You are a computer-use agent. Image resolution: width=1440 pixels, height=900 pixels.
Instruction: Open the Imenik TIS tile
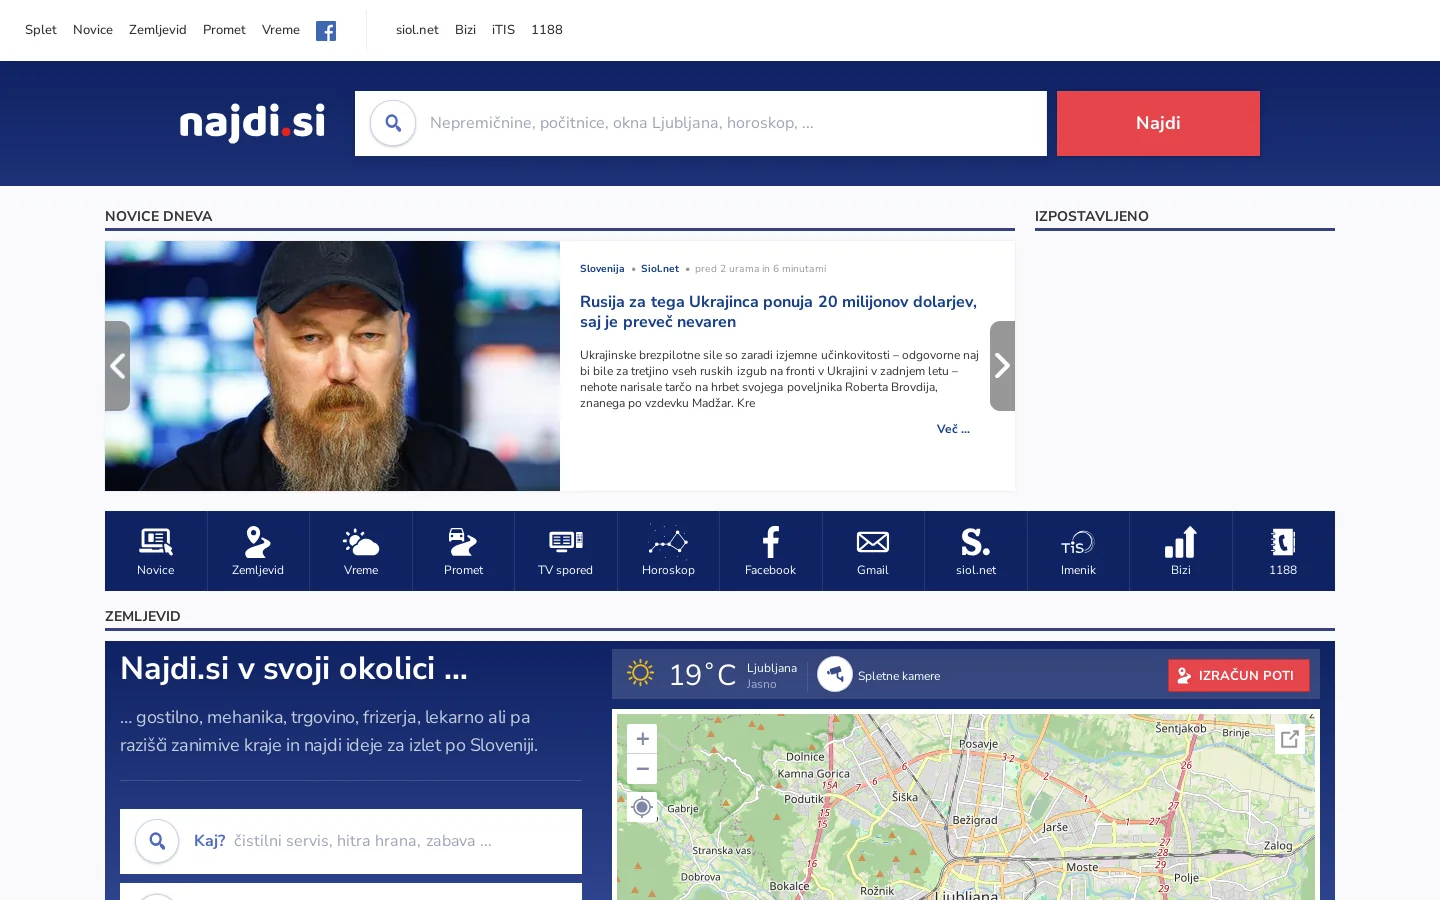pos(1078,551)
